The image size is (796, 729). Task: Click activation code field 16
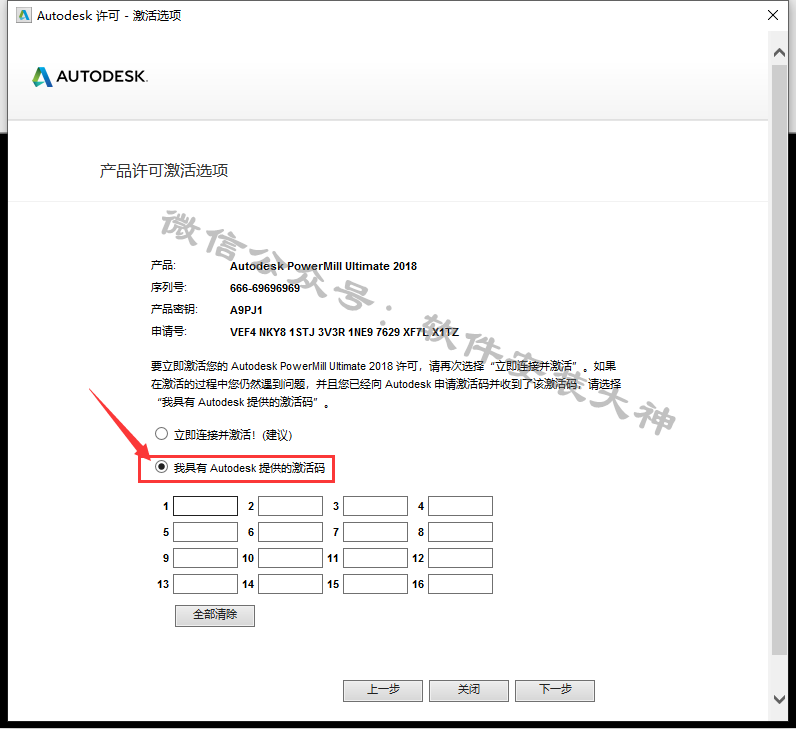click(x=460, y=584)
